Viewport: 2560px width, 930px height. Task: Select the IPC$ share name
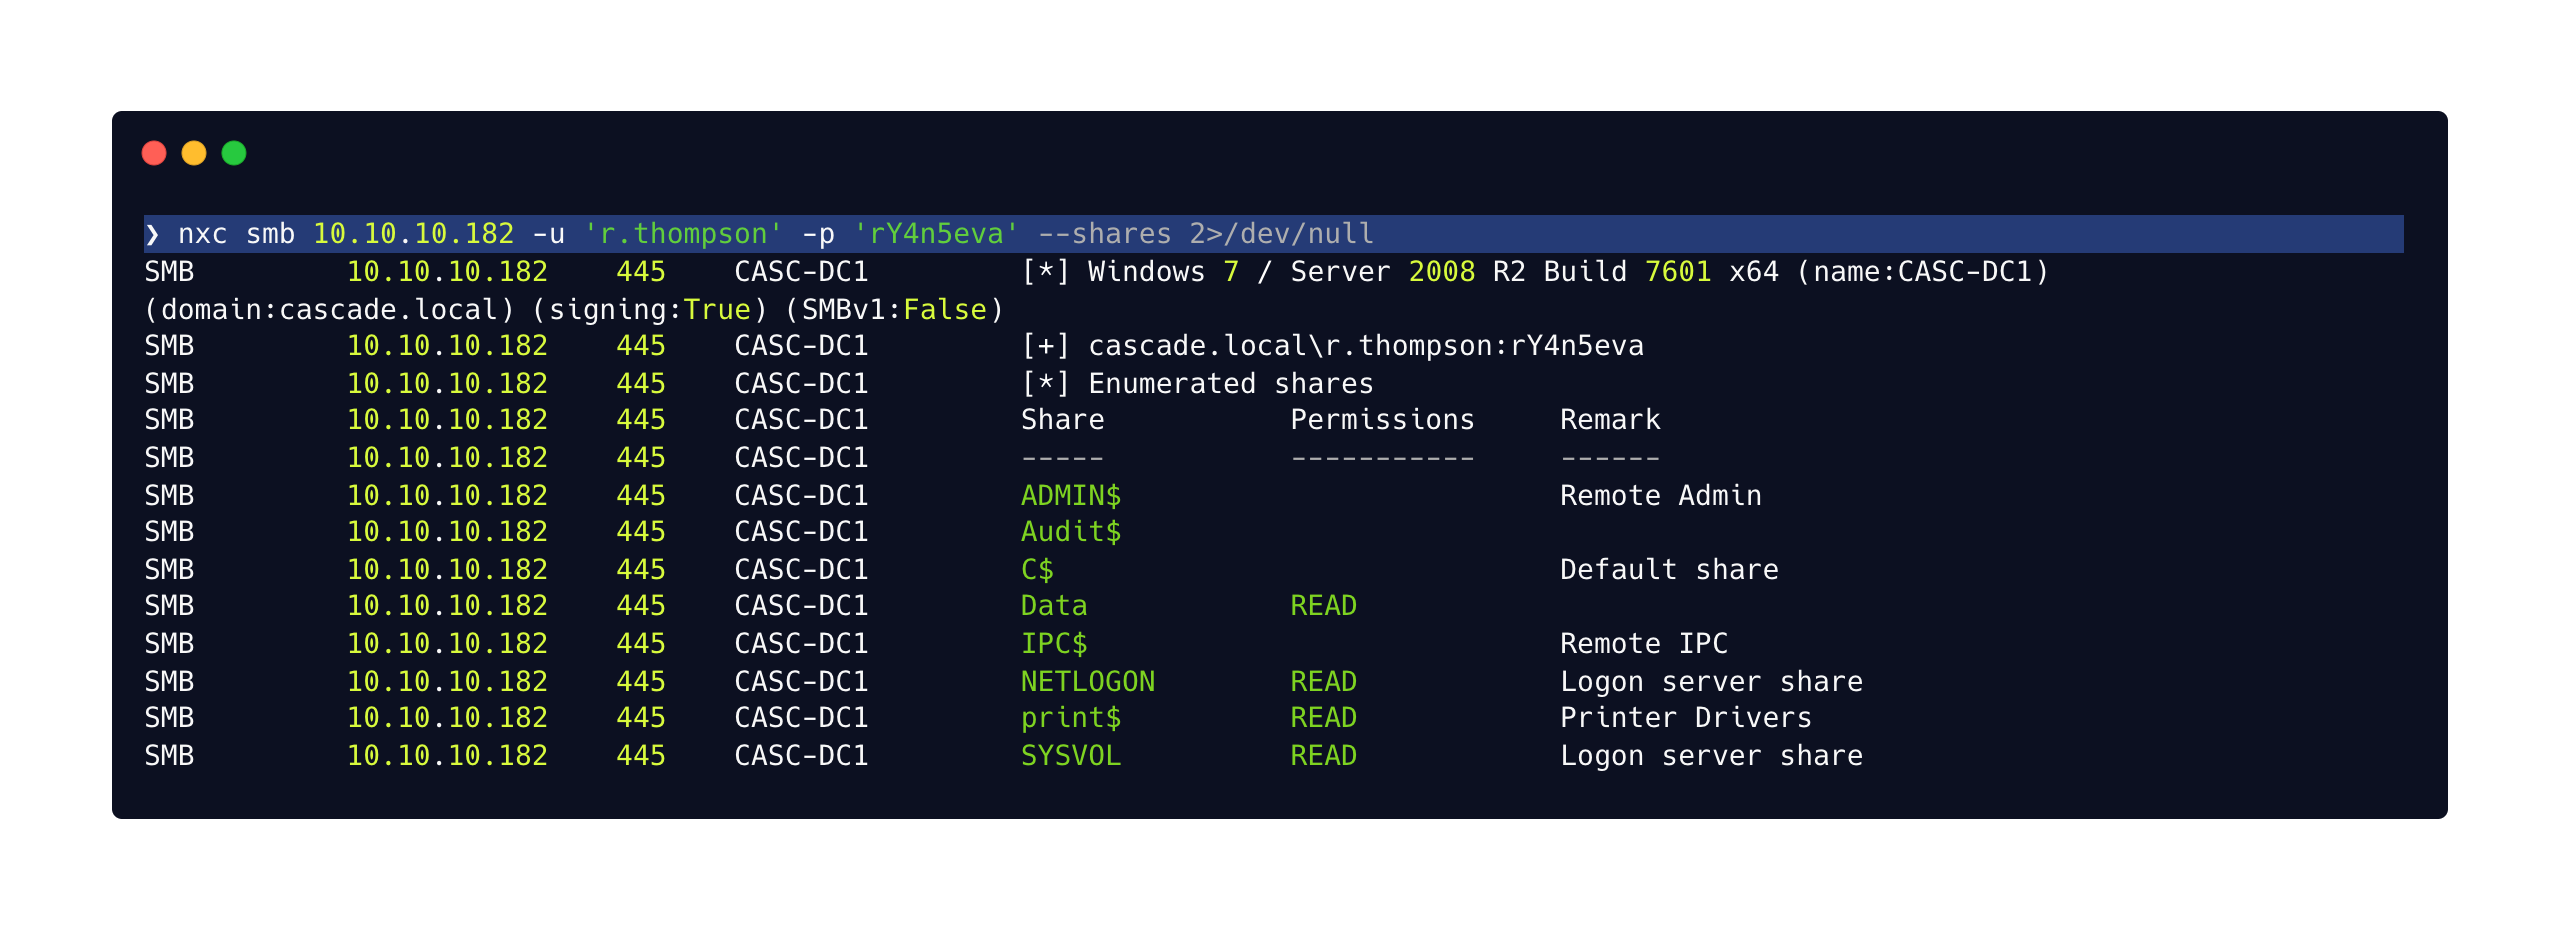(x=1054, y=644)
